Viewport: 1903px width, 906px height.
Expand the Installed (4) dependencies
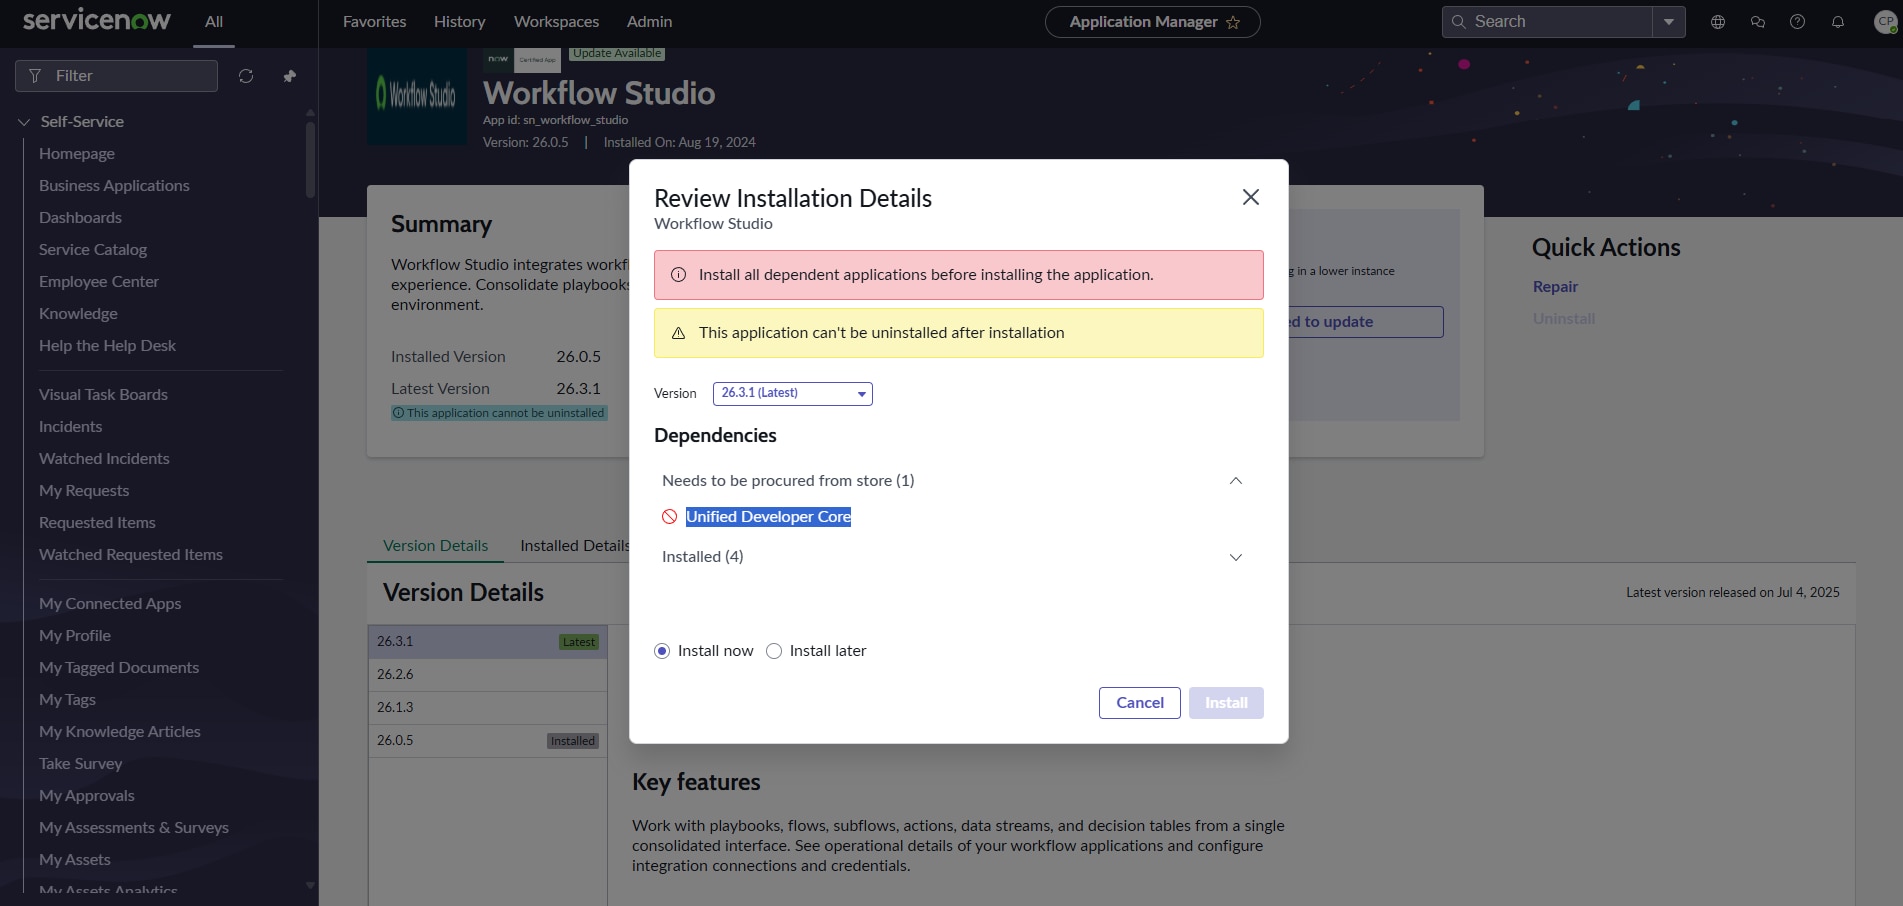(1235, 557)
